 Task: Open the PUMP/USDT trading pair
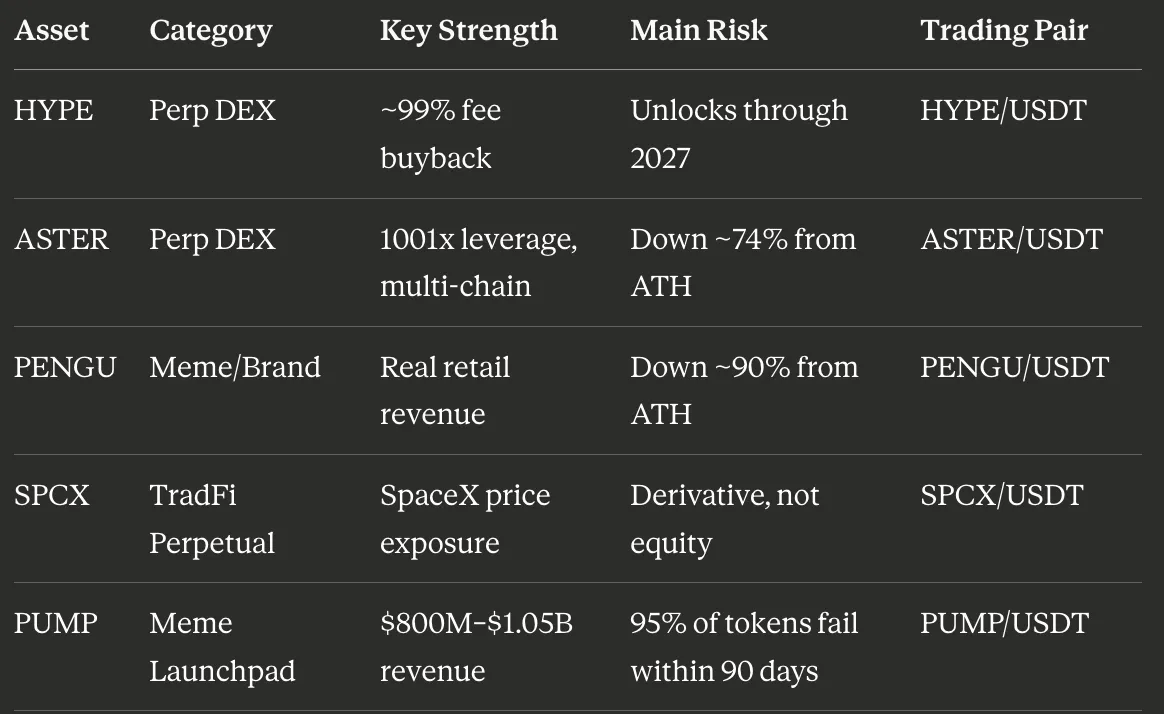tap(1004, 623)
